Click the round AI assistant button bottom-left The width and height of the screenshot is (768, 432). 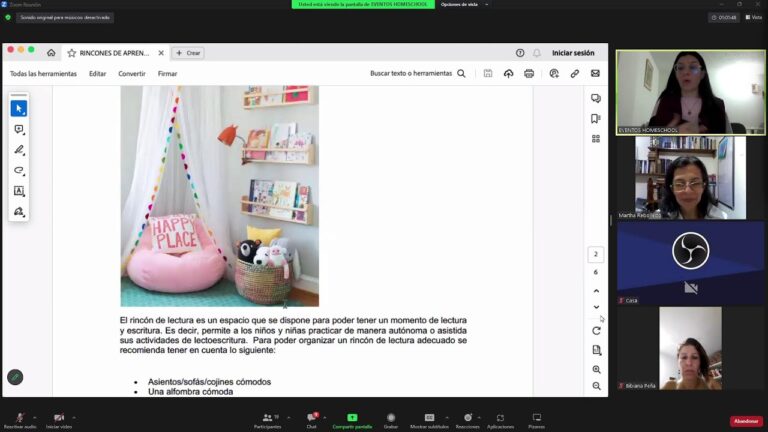pyautogui.click(x=15, y=377)
